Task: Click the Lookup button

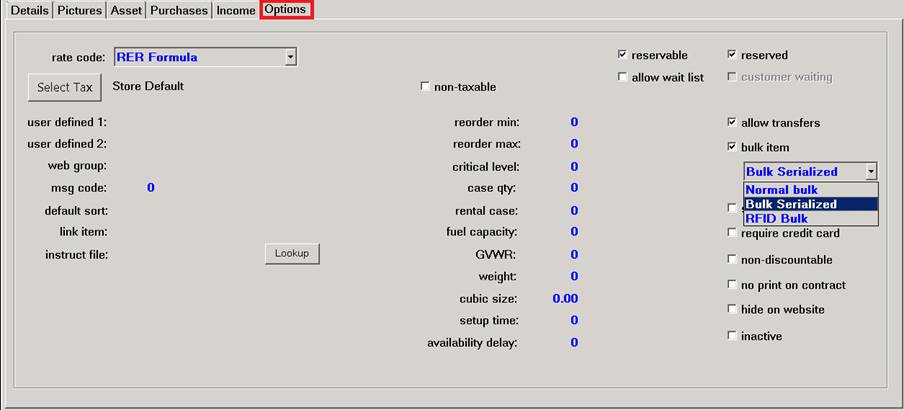Action: pos(292,253)
